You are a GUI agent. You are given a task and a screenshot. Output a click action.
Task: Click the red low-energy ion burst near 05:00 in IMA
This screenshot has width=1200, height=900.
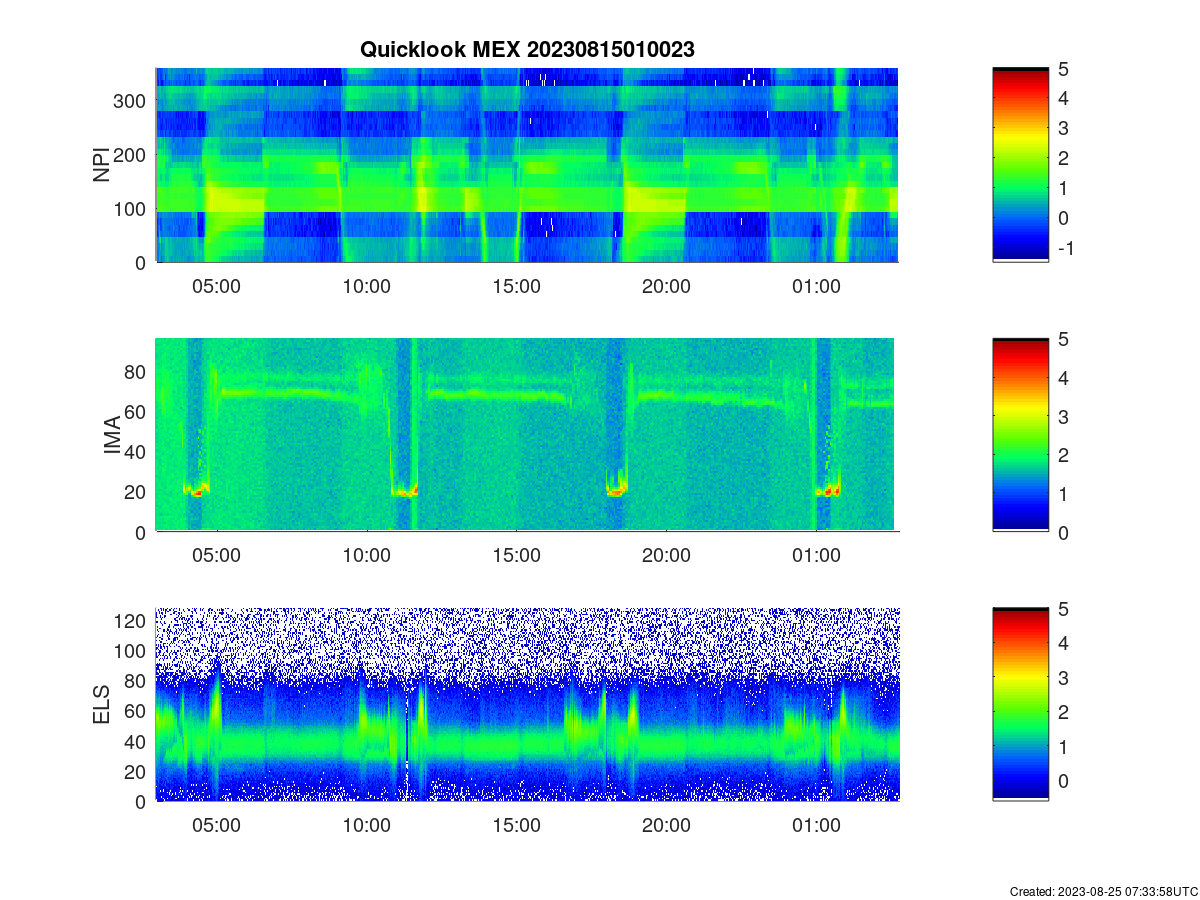197,491
